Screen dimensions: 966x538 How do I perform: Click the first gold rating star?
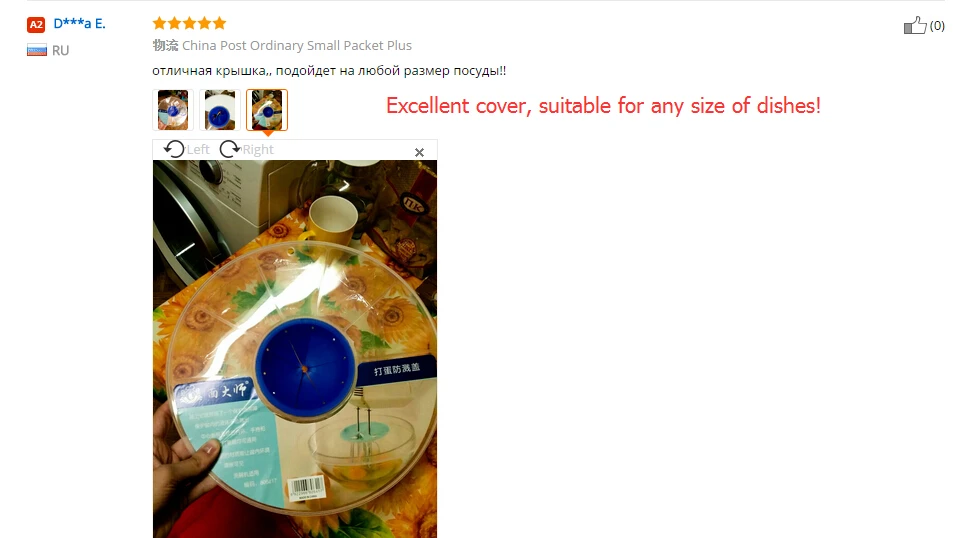(160, 23)
